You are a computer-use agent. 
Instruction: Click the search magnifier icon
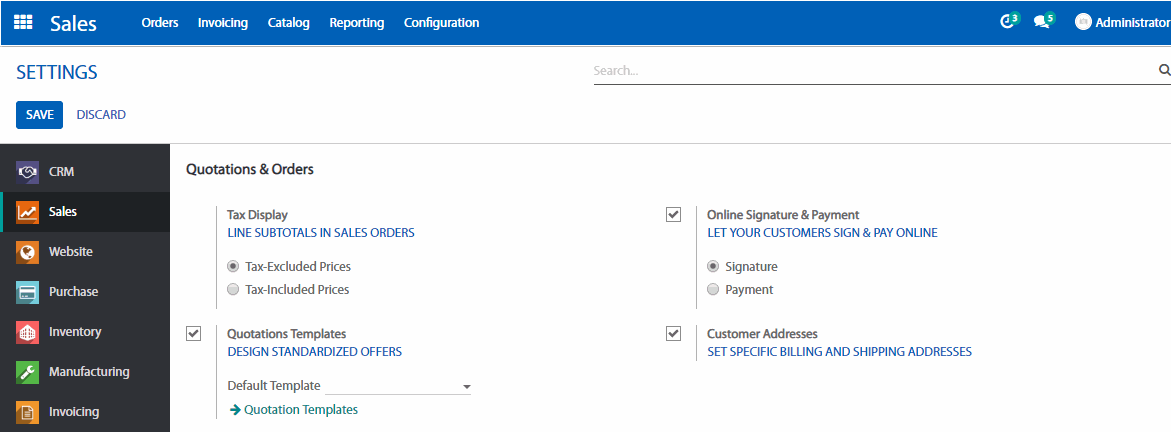[1164, 70]
